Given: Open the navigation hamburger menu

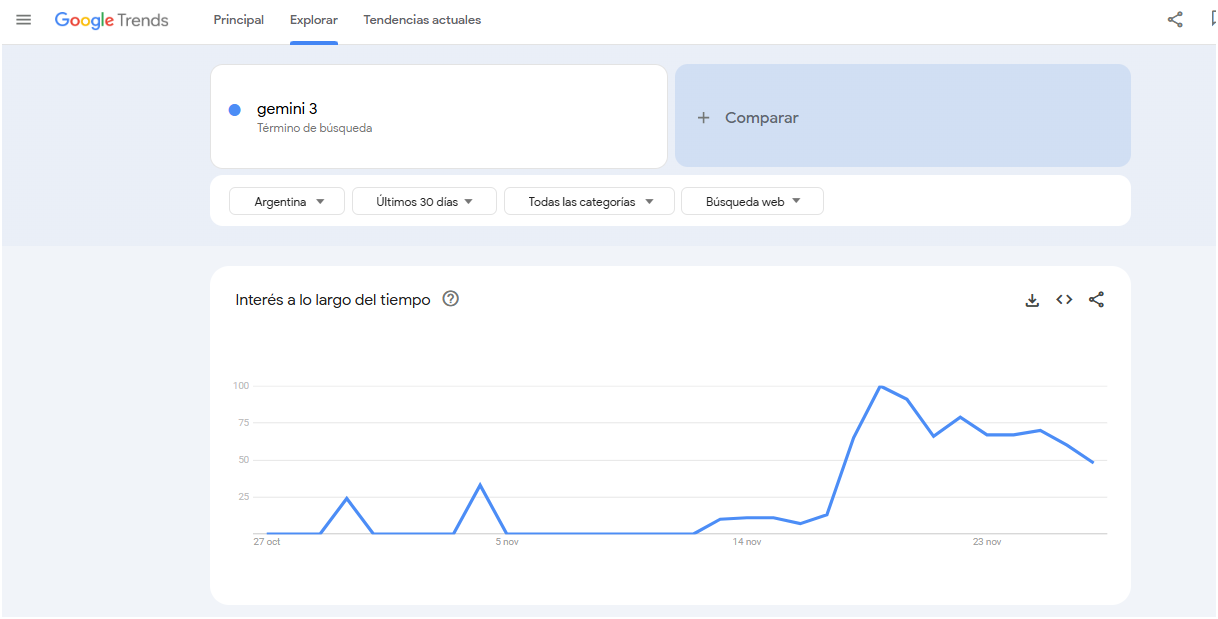Looking at the screenshot, I should pos(23,19).
